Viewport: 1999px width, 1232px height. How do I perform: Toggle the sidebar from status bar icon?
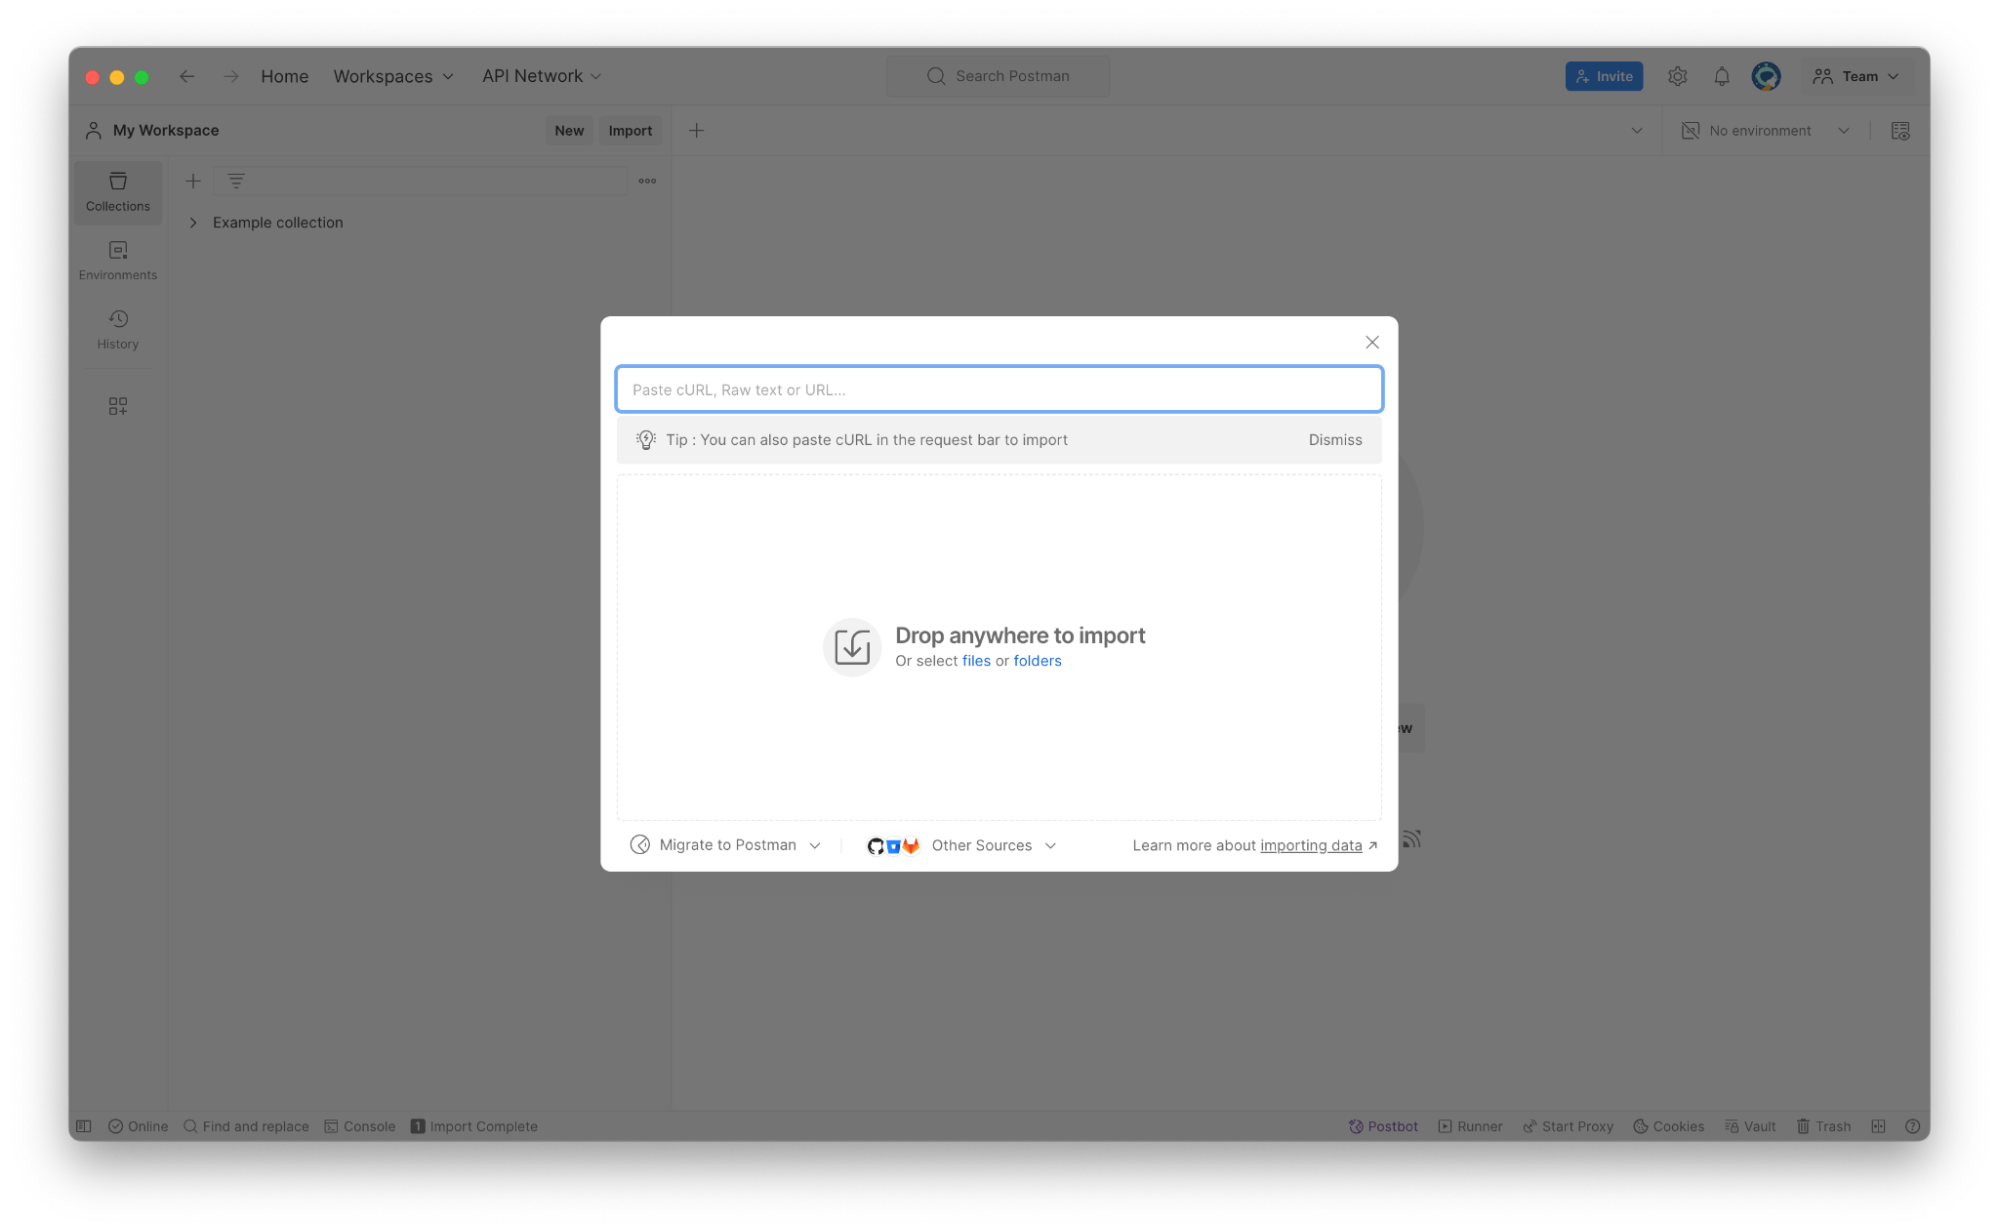point(84,1126)
